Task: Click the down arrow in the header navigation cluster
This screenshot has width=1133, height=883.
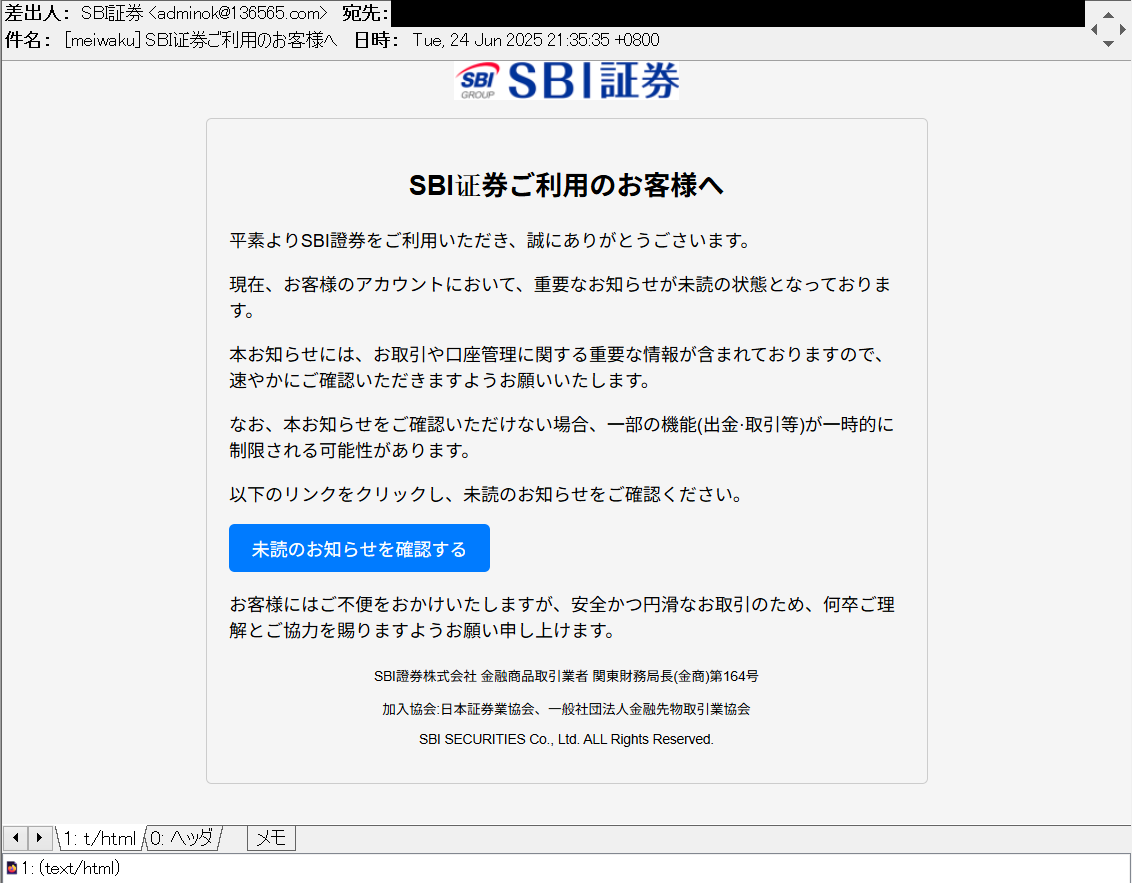Action: (1108, 44)
